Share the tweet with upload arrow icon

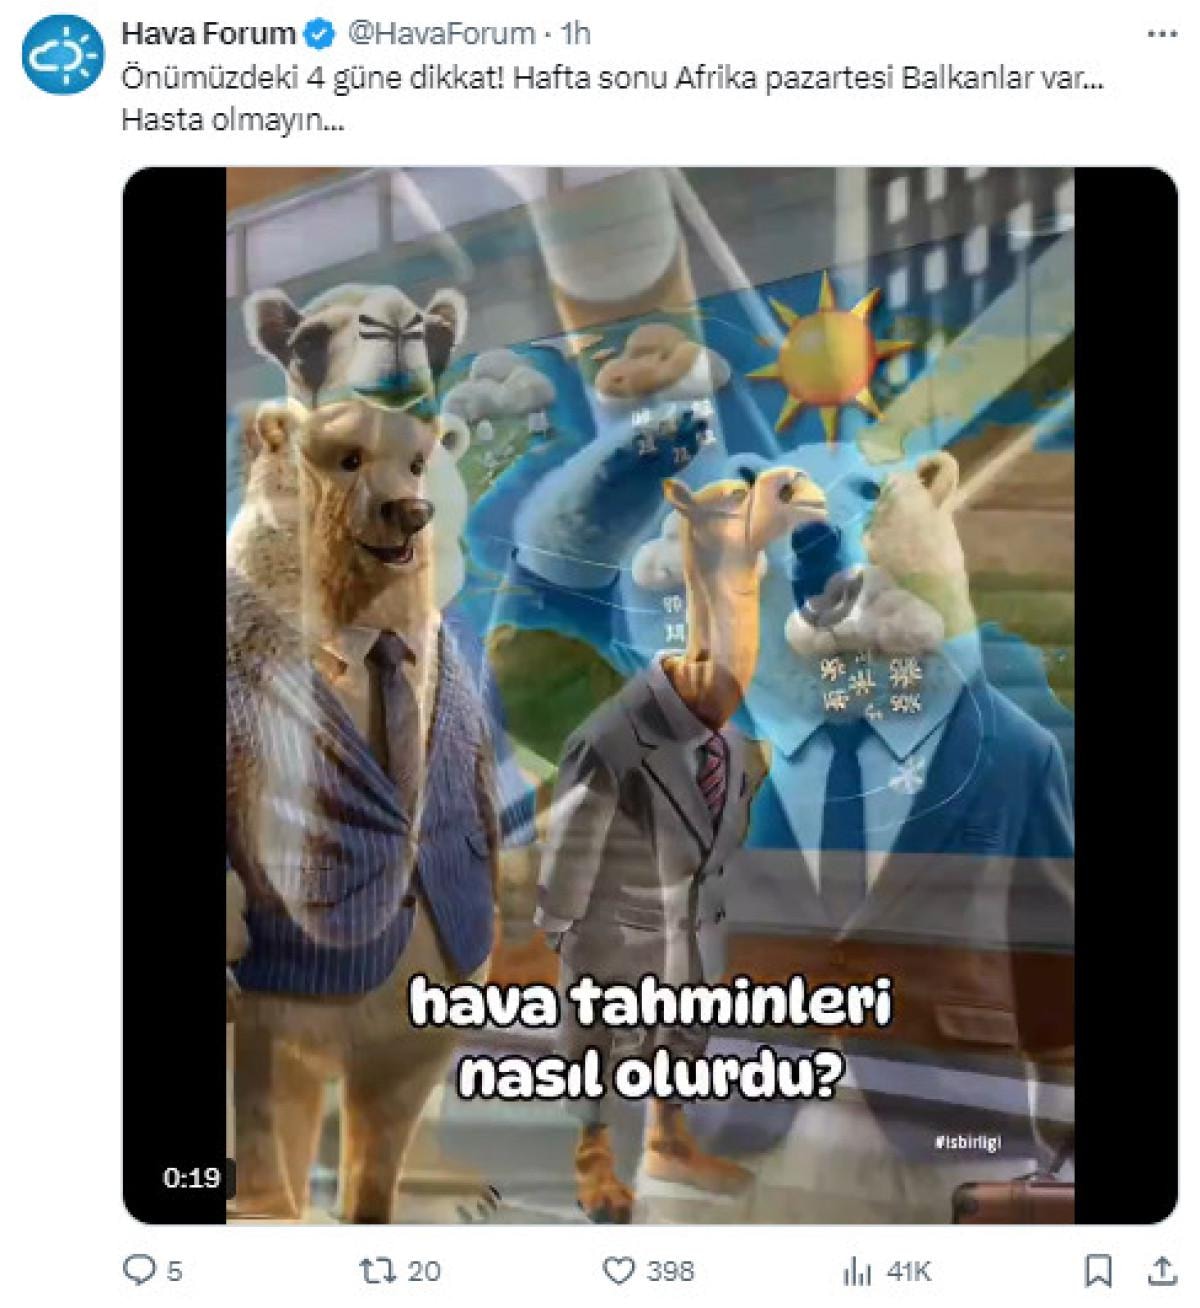point(1161,1270)
